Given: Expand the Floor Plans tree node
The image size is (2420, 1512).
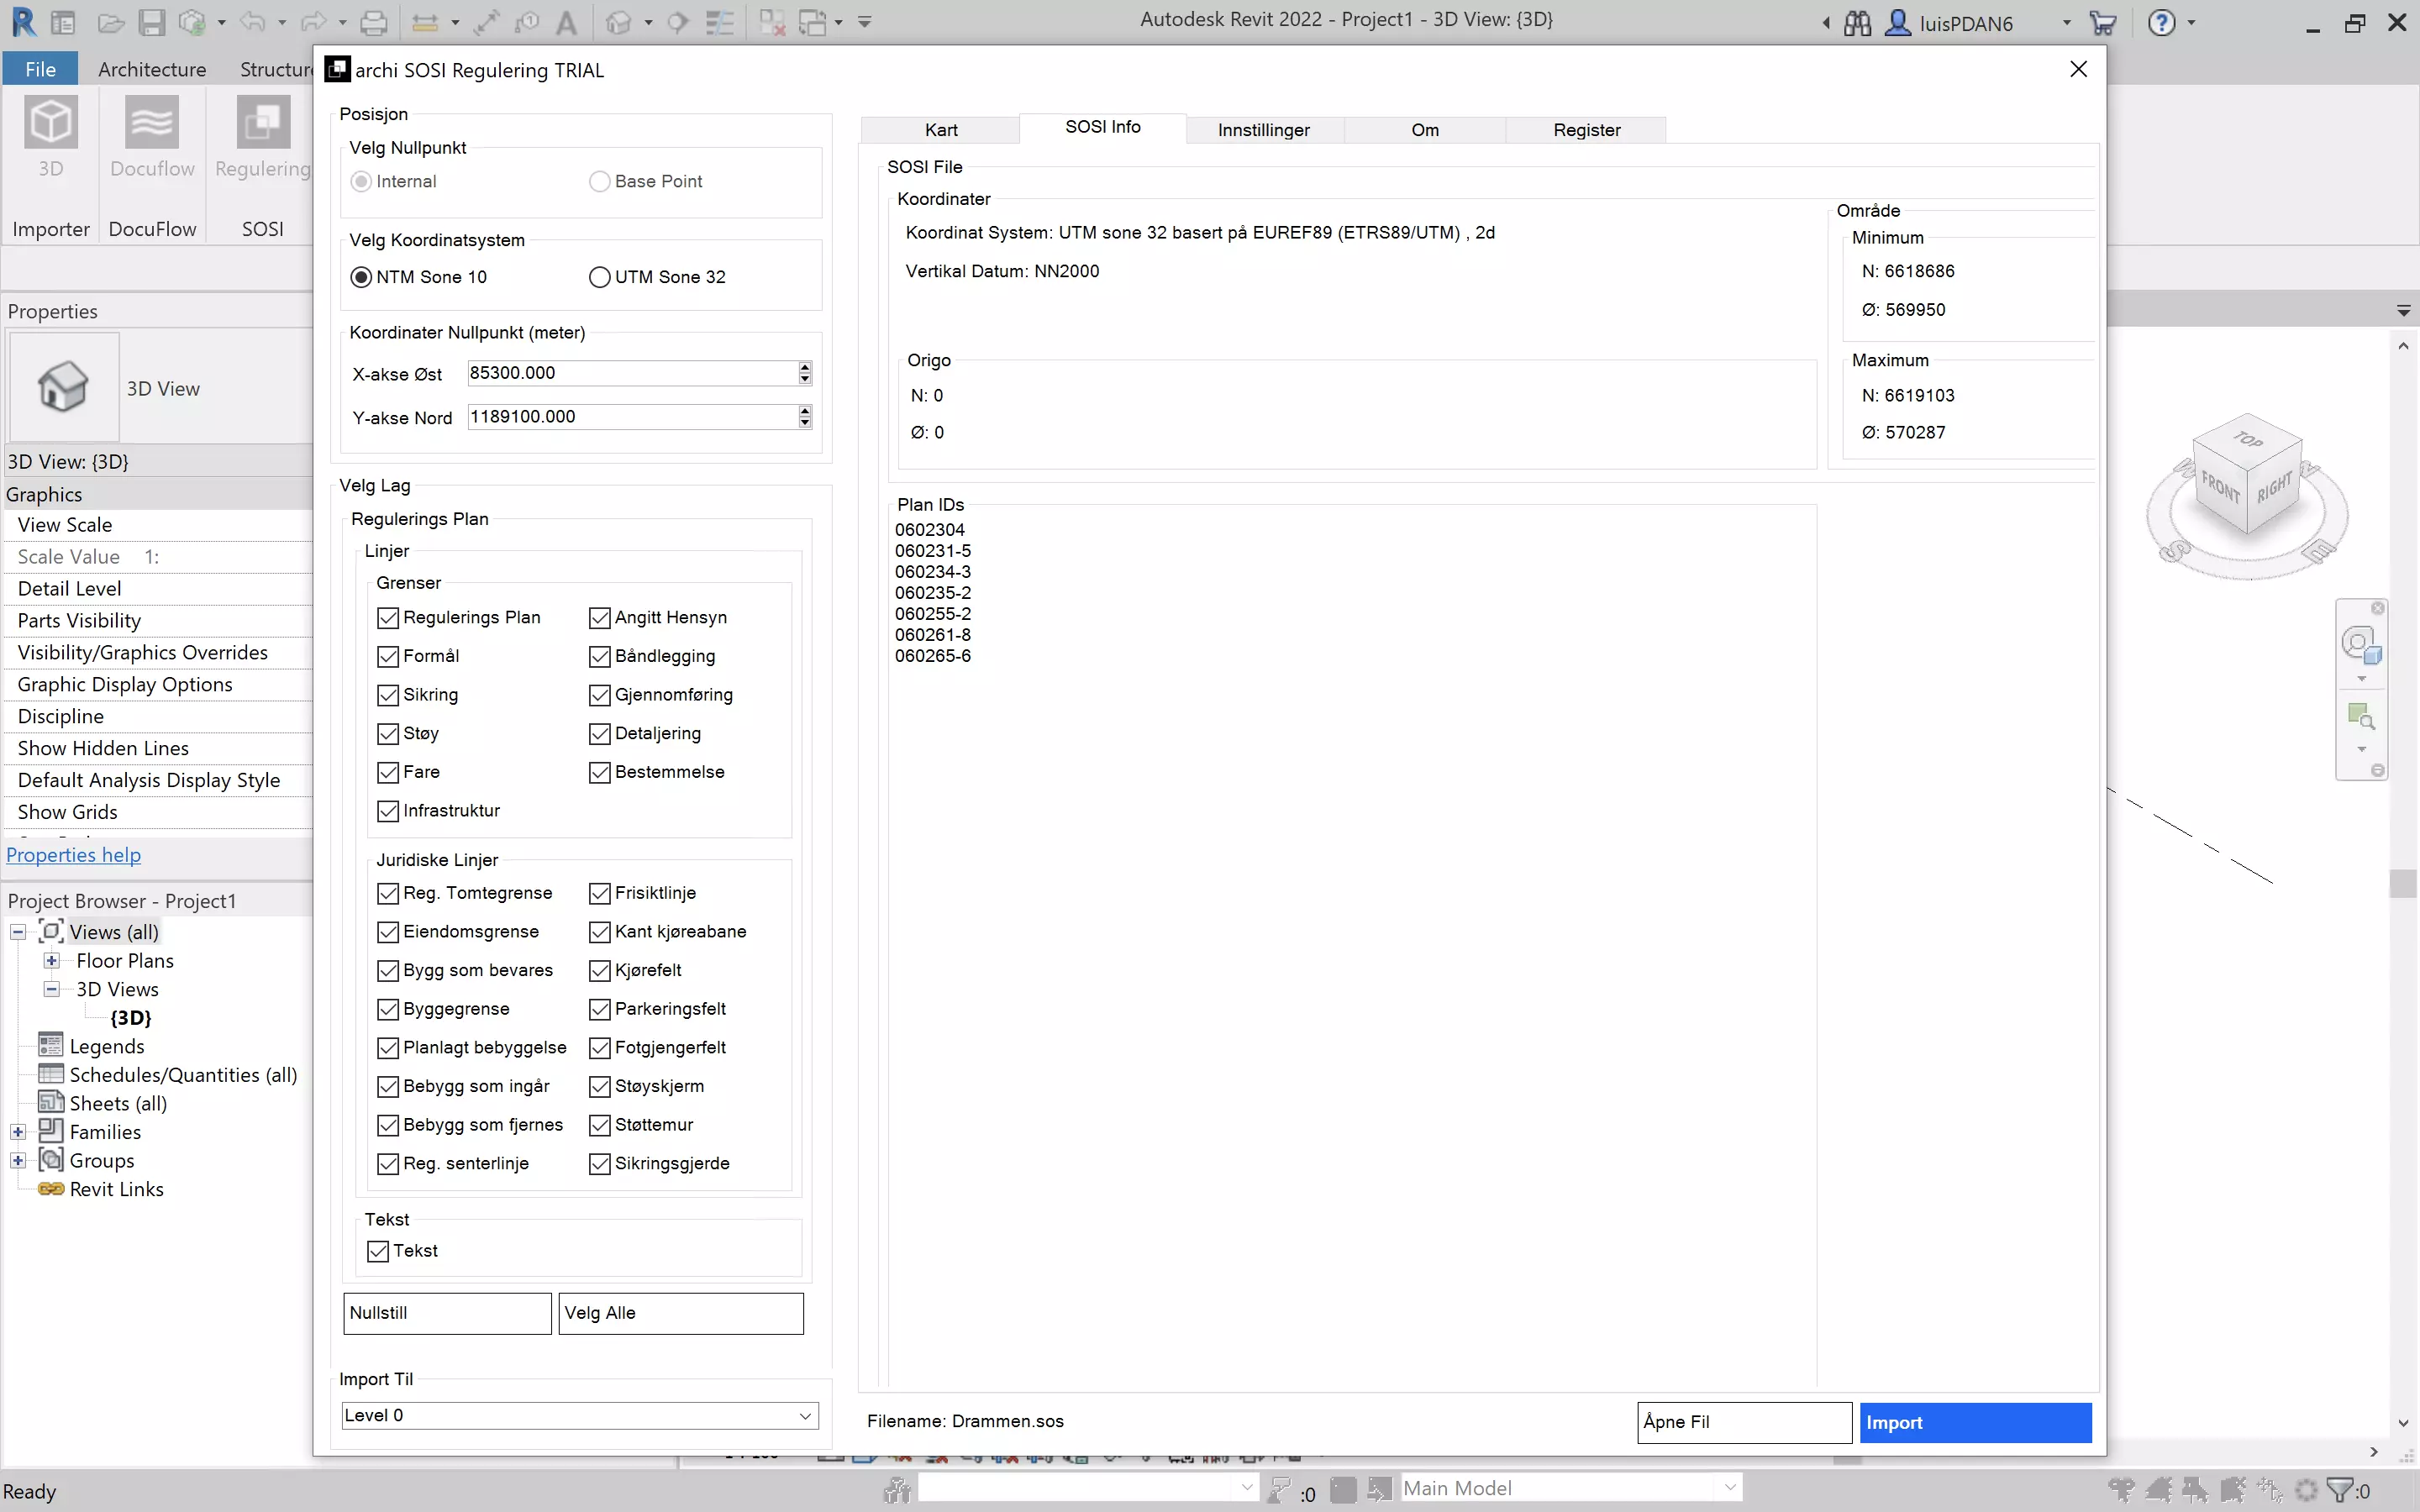Looking at the screenshot, I should coord(51,960).
